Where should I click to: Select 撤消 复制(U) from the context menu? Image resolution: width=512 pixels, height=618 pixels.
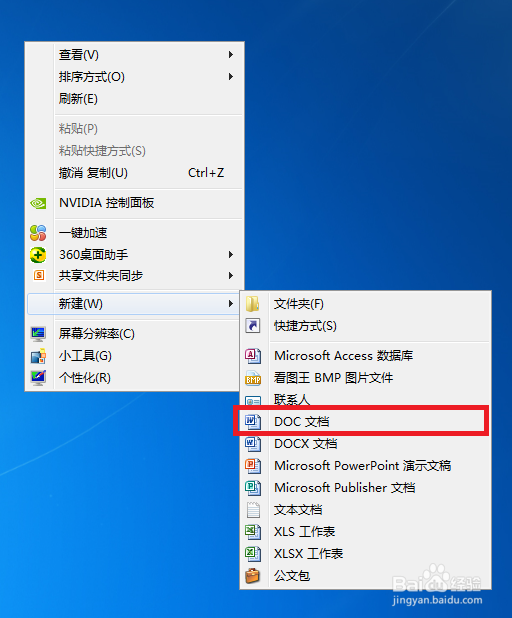pos(134,173)
